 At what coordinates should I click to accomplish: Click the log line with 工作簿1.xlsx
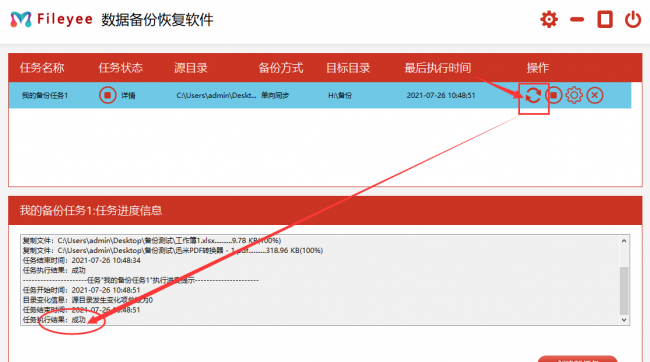[x=152, y=241]
